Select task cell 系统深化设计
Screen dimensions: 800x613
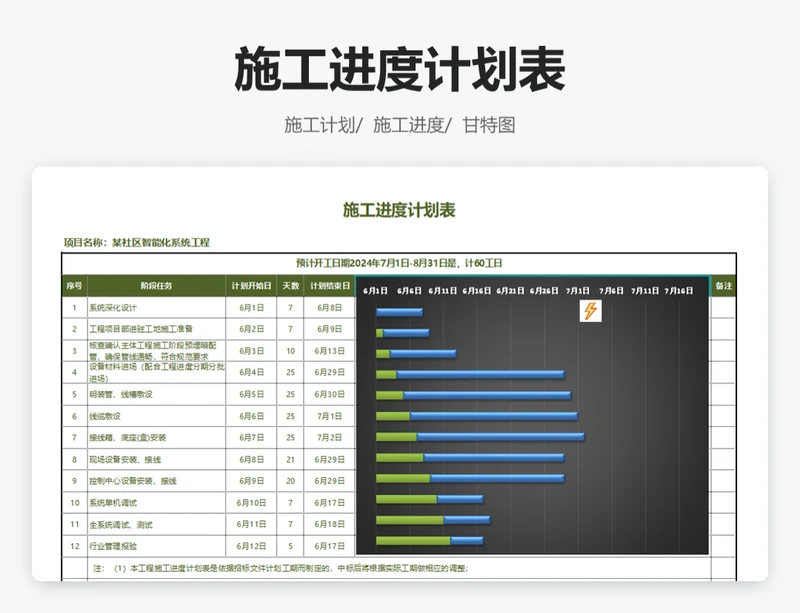pos(157,308)
